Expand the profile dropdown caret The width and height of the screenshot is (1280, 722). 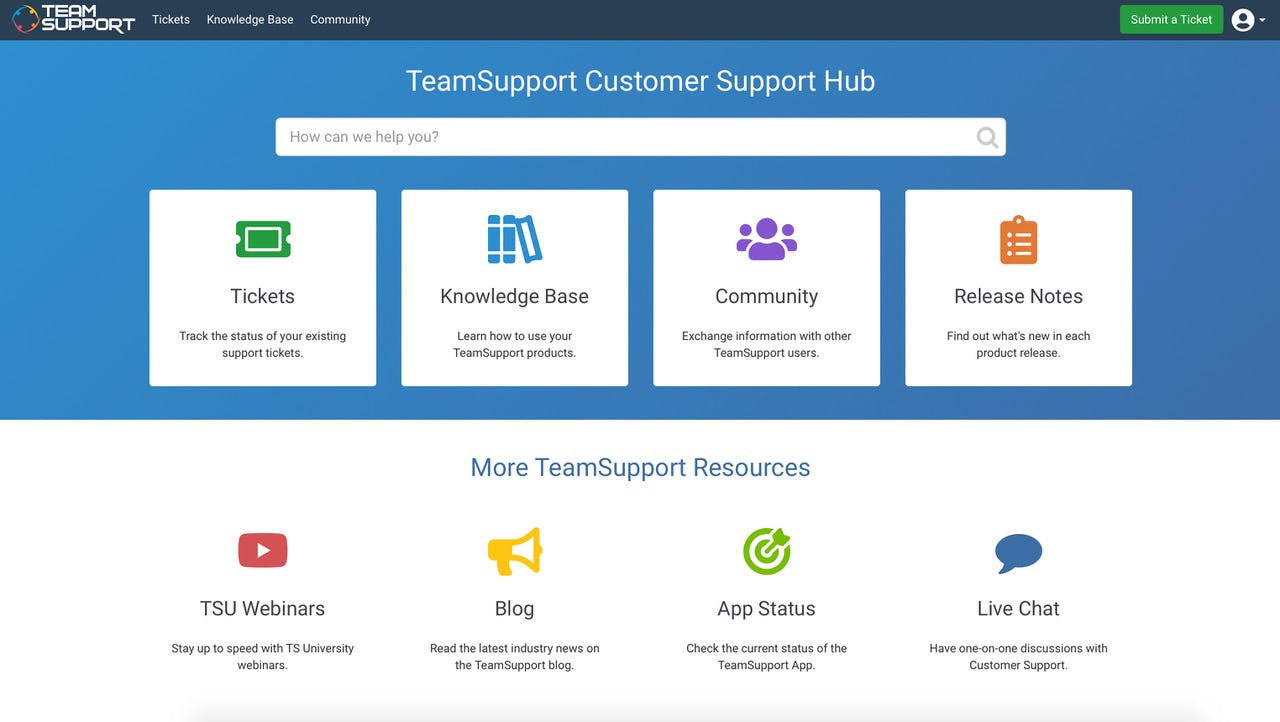[1262, 20]
